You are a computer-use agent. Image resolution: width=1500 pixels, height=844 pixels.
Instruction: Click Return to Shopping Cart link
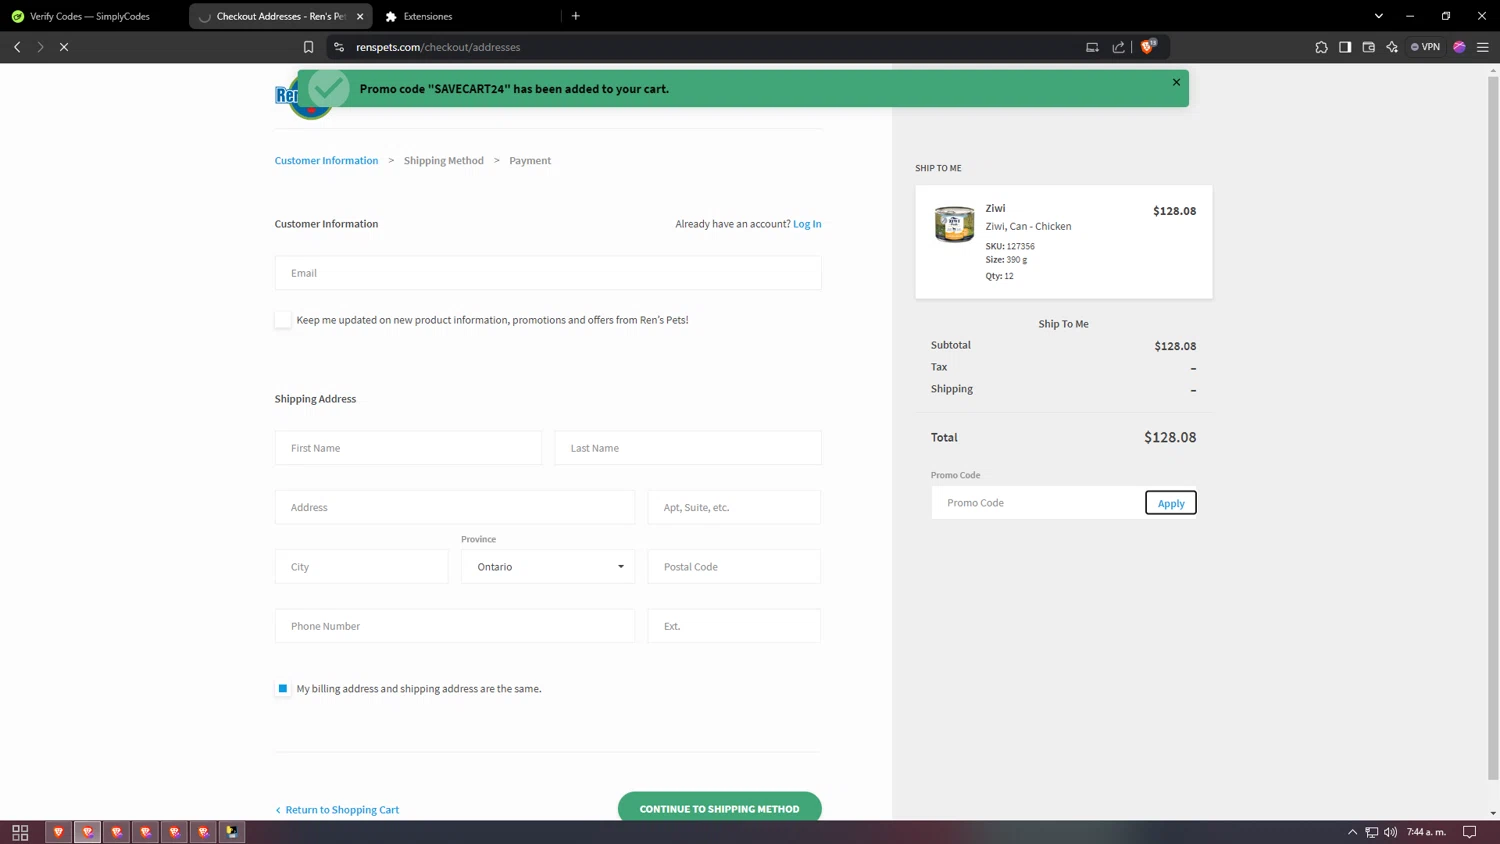pyautogui.click(x=337, y=810)
